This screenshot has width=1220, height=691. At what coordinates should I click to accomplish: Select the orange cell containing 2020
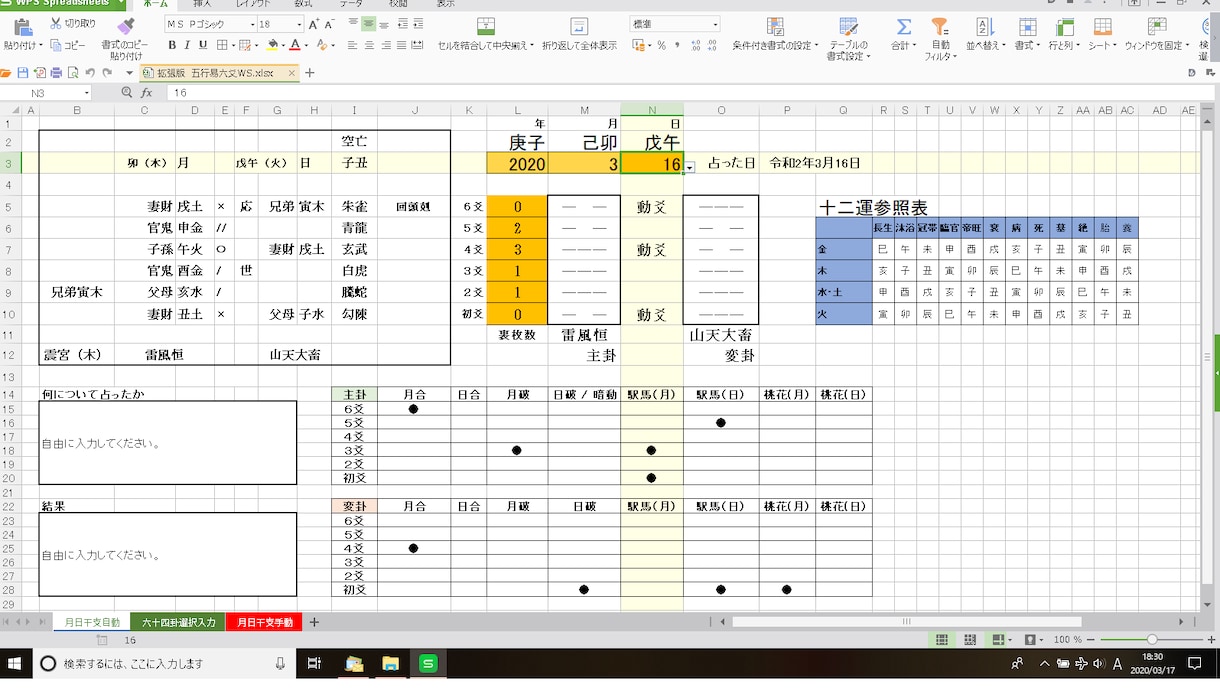(517, 164)
